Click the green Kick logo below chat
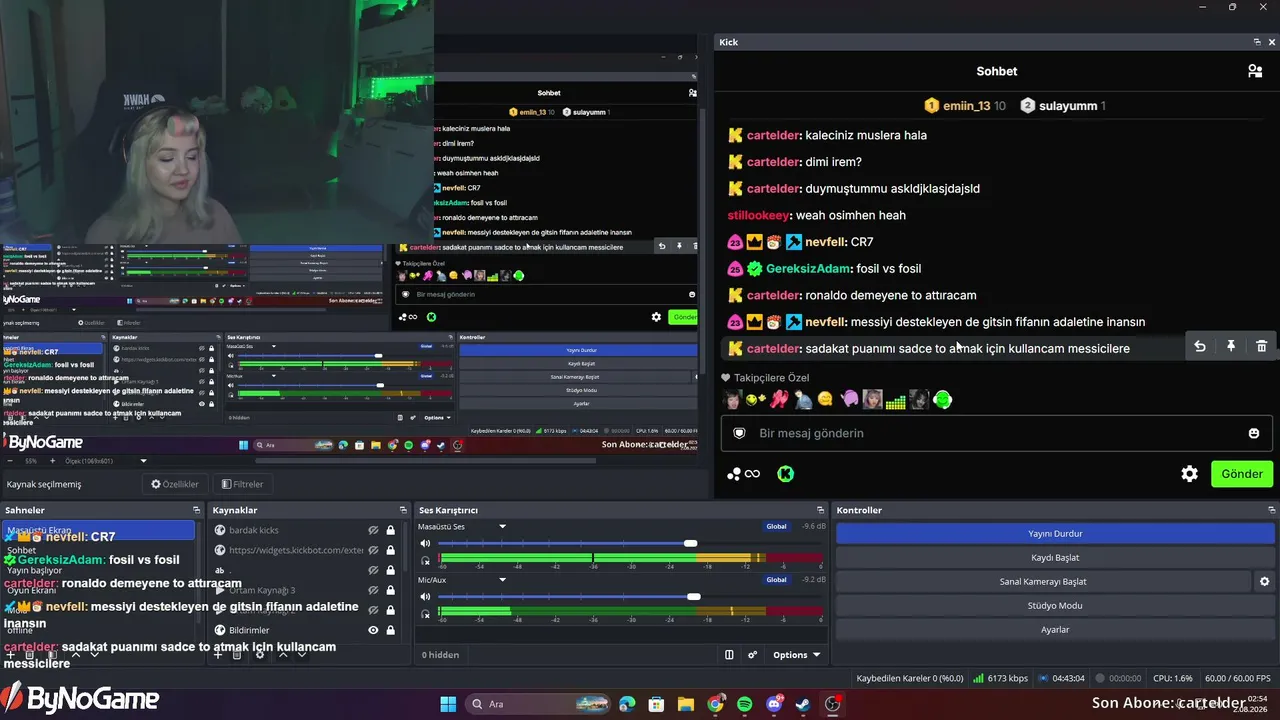The width and height of the screenshot is (1280, 720). [786, 474]
